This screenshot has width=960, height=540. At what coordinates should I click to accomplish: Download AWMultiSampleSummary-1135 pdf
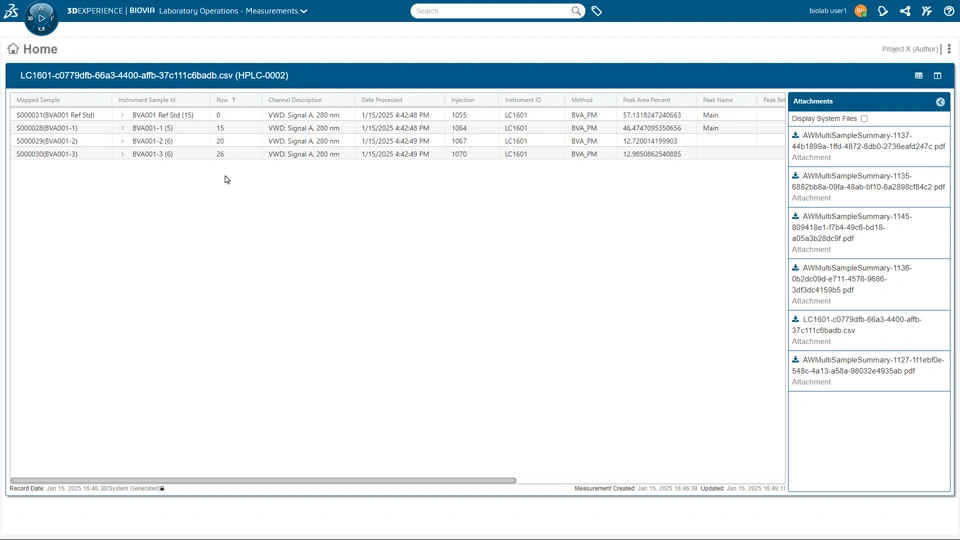point(795,176)
